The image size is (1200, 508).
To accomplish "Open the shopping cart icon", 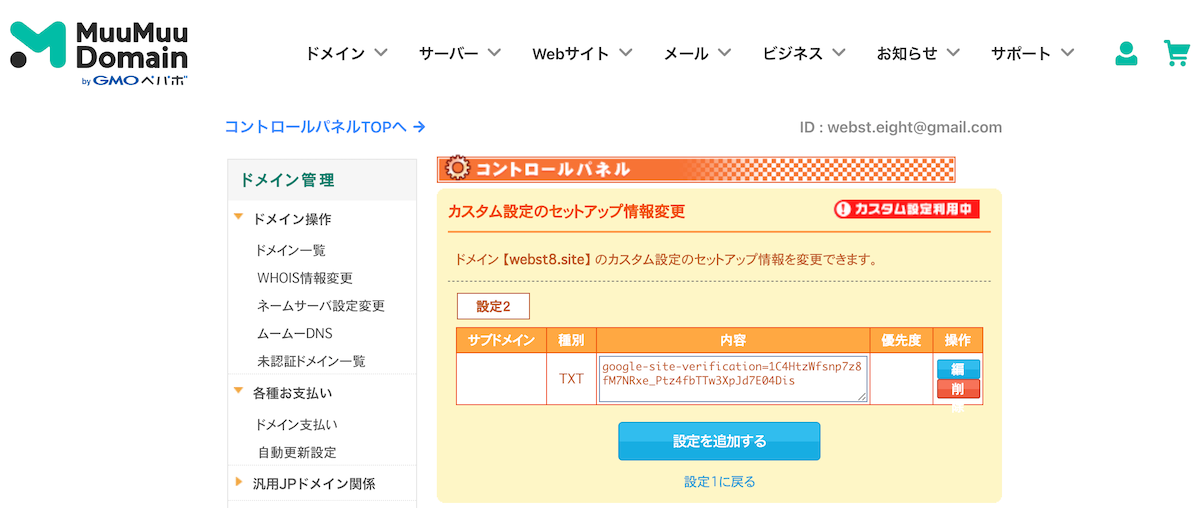I will [x=1177, y=54].
